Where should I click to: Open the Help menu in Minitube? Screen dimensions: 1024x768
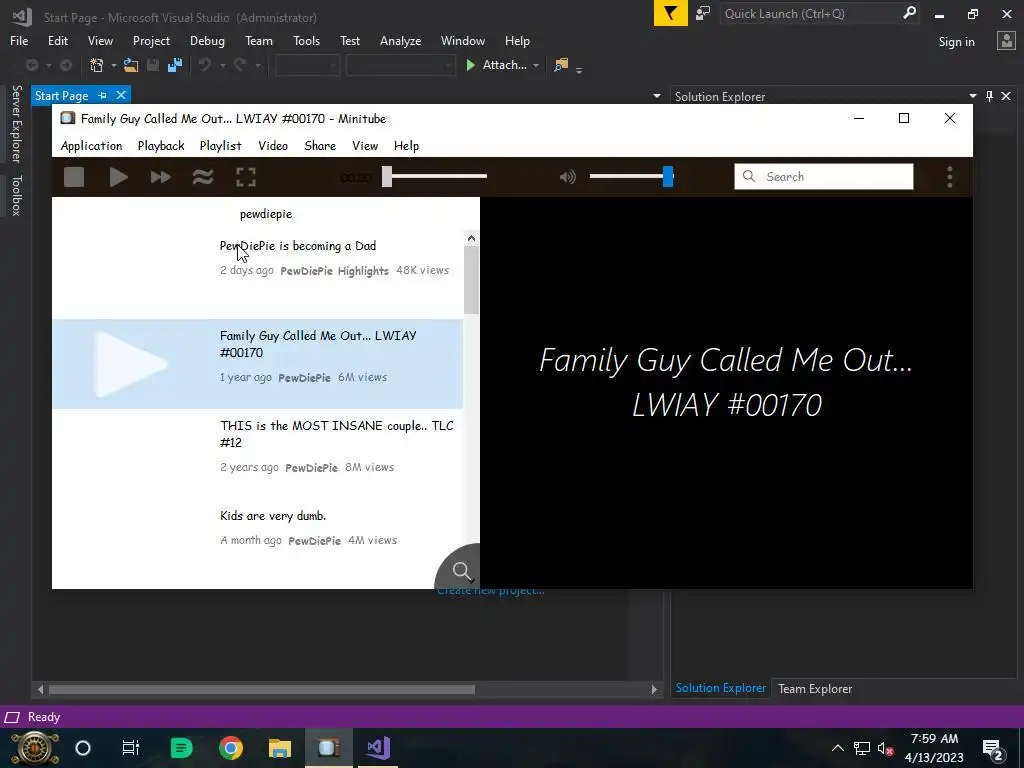(x=406, y=146)
